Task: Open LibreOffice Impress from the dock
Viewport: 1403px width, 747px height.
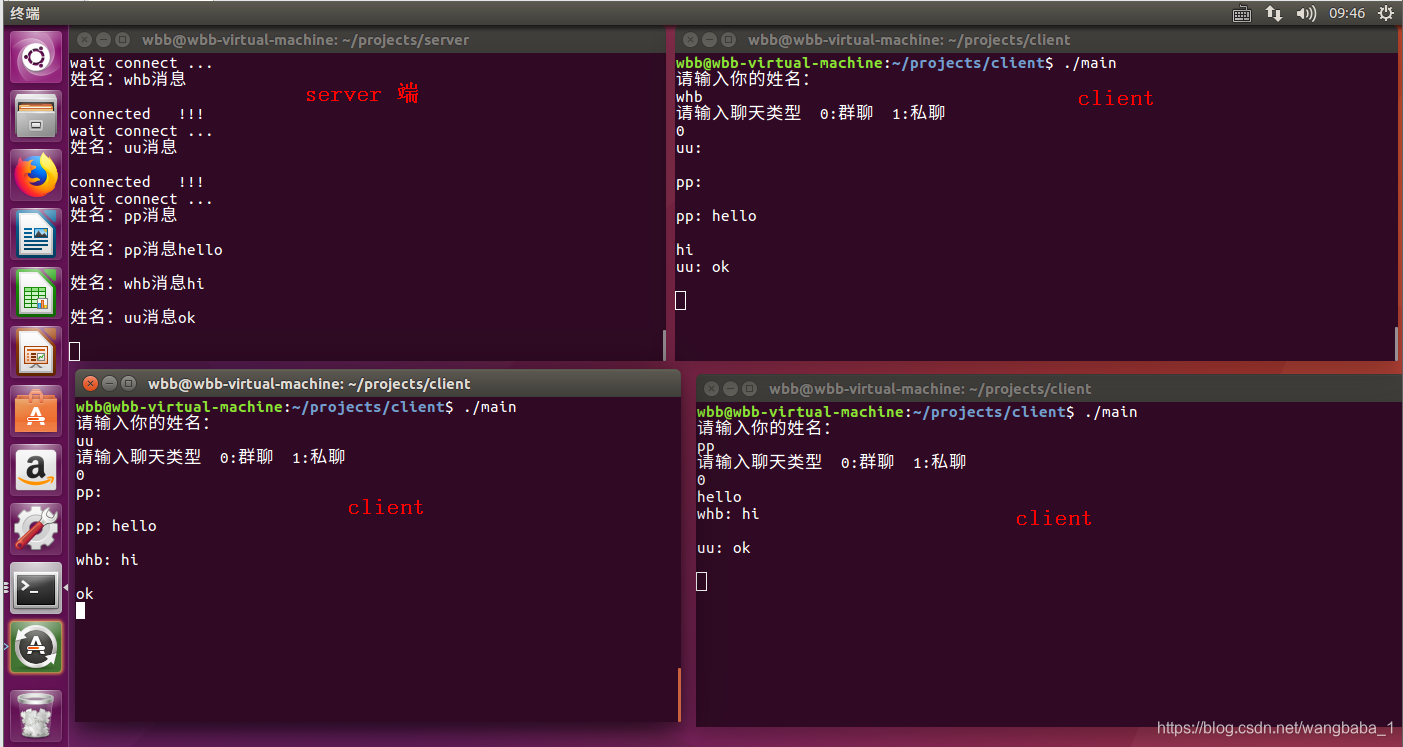Action: pos(36,352)
